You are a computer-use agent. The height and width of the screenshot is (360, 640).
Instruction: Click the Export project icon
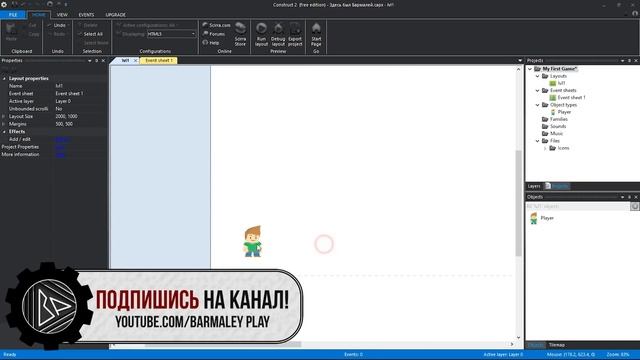[295, 29]
